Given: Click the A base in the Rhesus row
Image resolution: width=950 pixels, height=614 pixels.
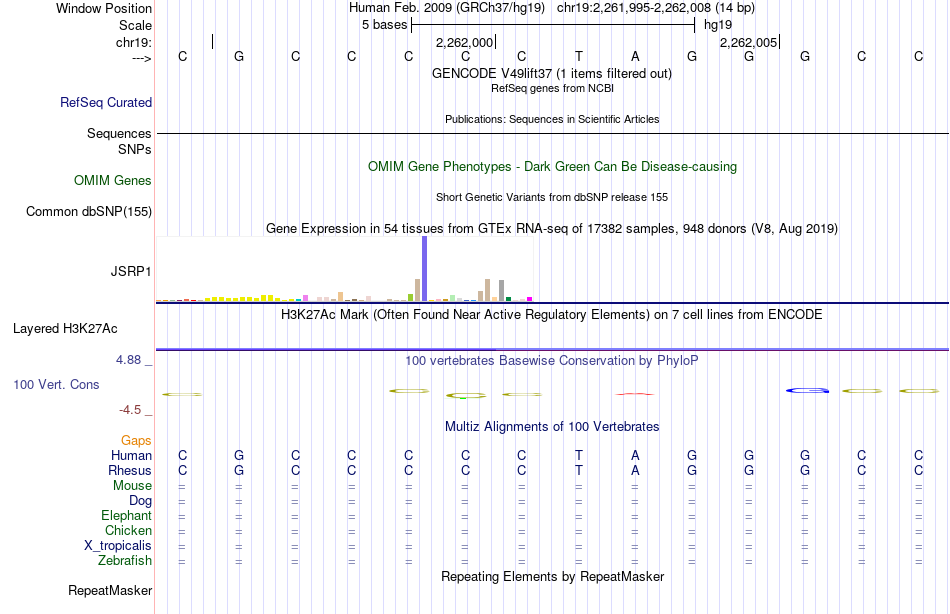Looking at the screenshot, I should pos(635,470).
